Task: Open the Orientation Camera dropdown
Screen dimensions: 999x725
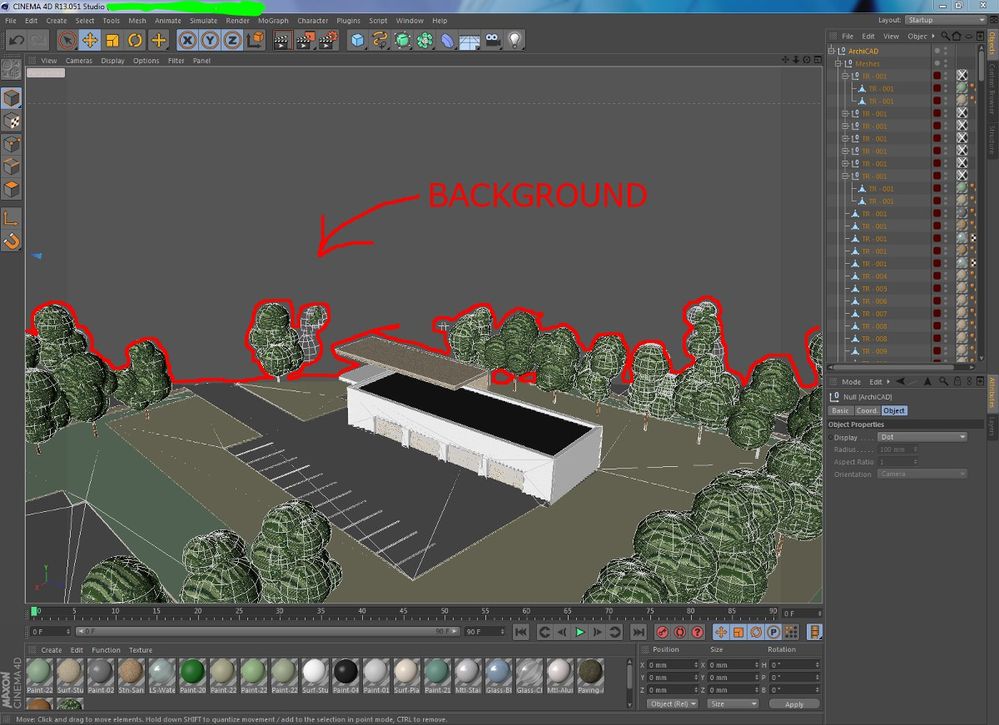Action: [923, 474]
